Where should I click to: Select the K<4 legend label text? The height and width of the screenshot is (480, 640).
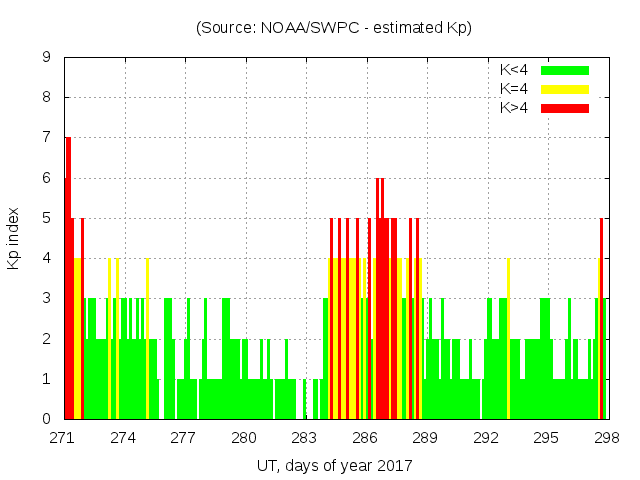[x=516, y=70]
